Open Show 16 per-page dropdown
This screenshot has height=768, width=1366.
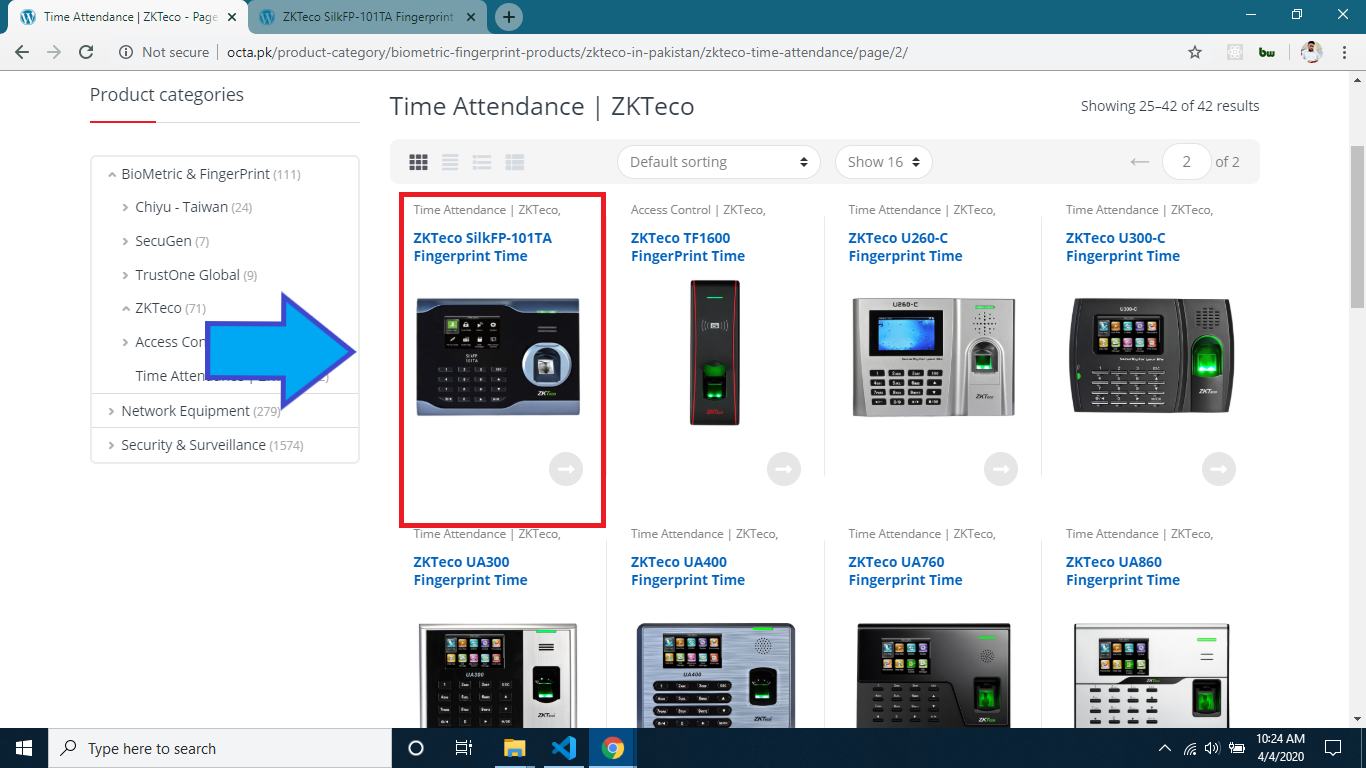pos(884,162)
